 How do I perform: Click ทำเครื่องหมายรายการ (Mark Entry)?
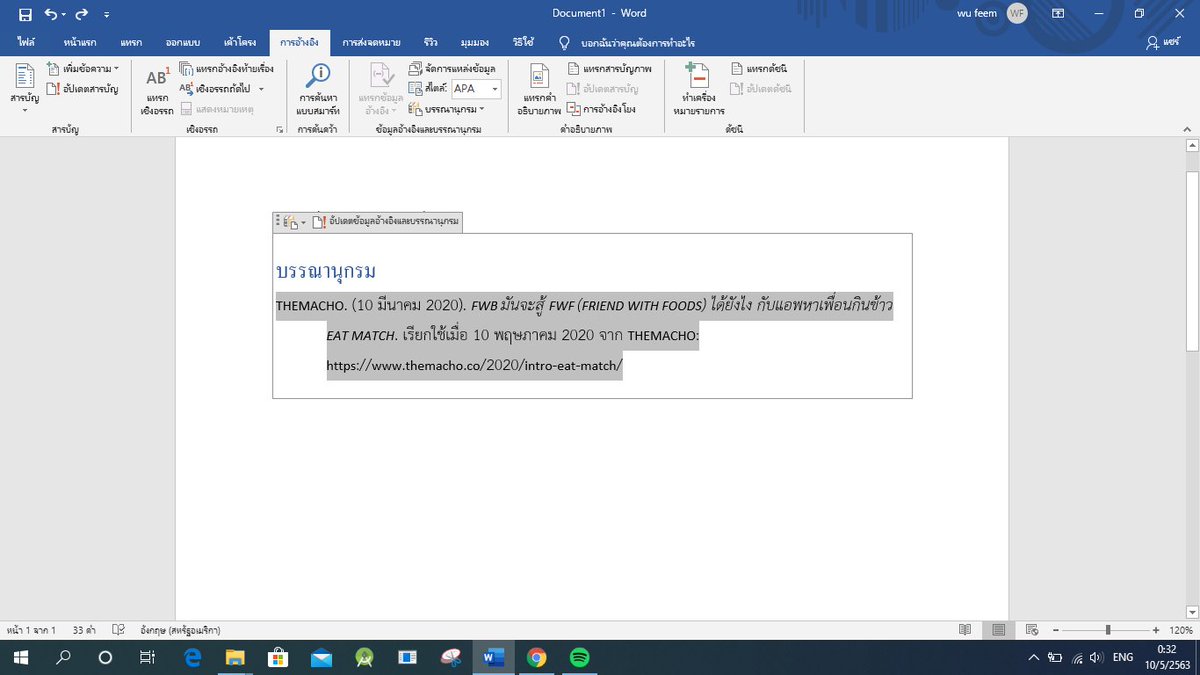(699, 90)
